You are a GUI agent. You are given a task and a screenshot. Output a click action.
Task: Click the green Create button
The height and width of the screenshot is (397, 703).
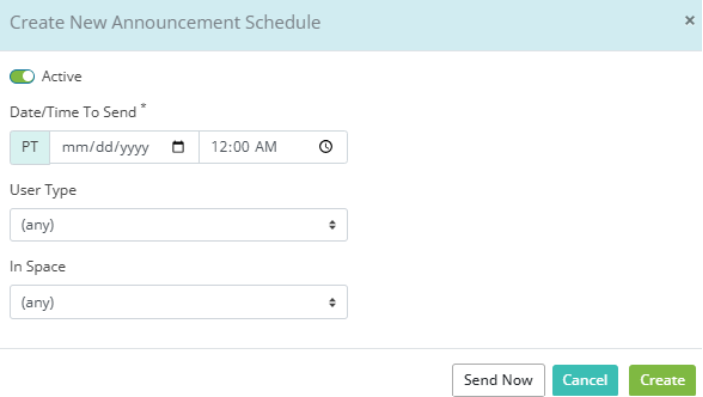click(662, 380)
